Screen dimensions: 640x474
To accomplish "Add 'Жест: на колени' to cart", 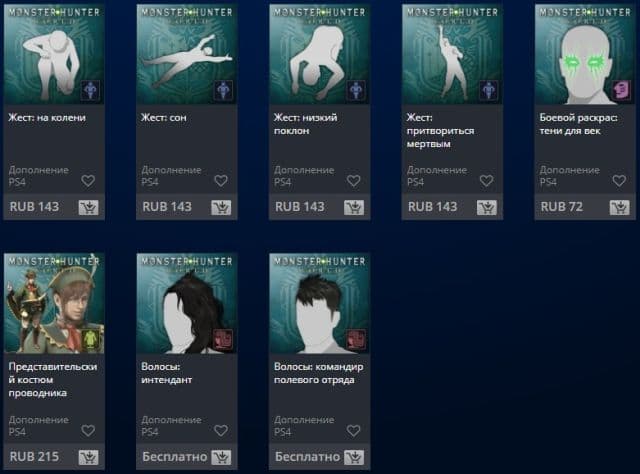I will coord(89,207).
